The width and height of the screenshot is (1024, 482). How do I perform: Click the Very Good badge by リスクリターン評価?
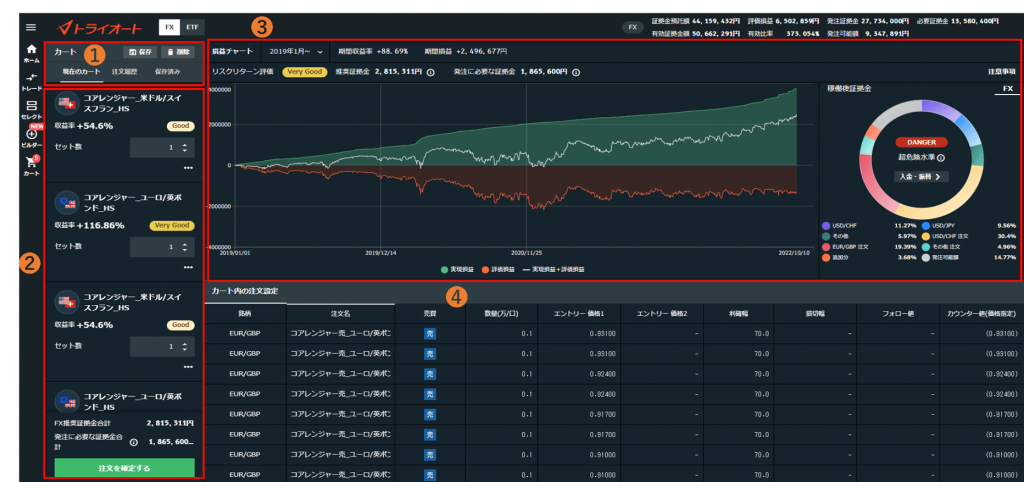click(305, 72)
